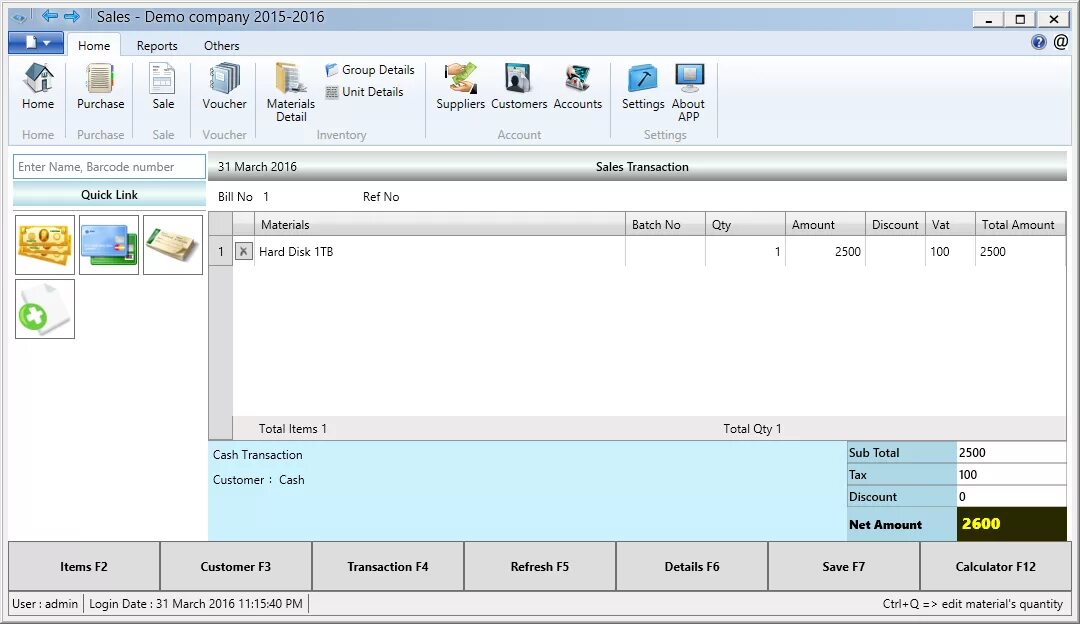The width and height of the screenshot is (1080, 624).
Task: Click the back arrow in title bar
Action: pos(49,16)
